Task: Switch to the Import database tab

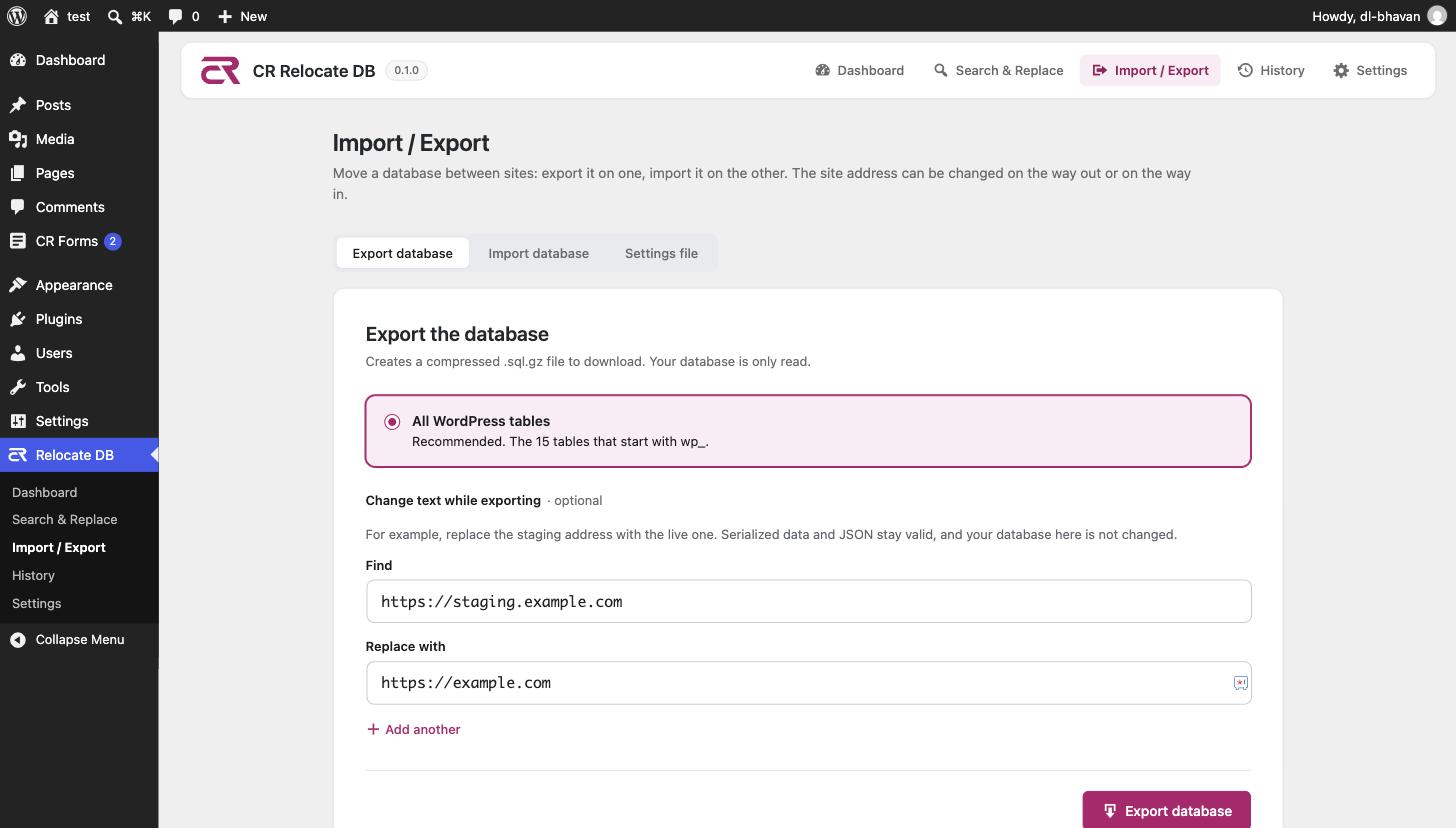Action: pyautogui.click(x=538, y=253)
